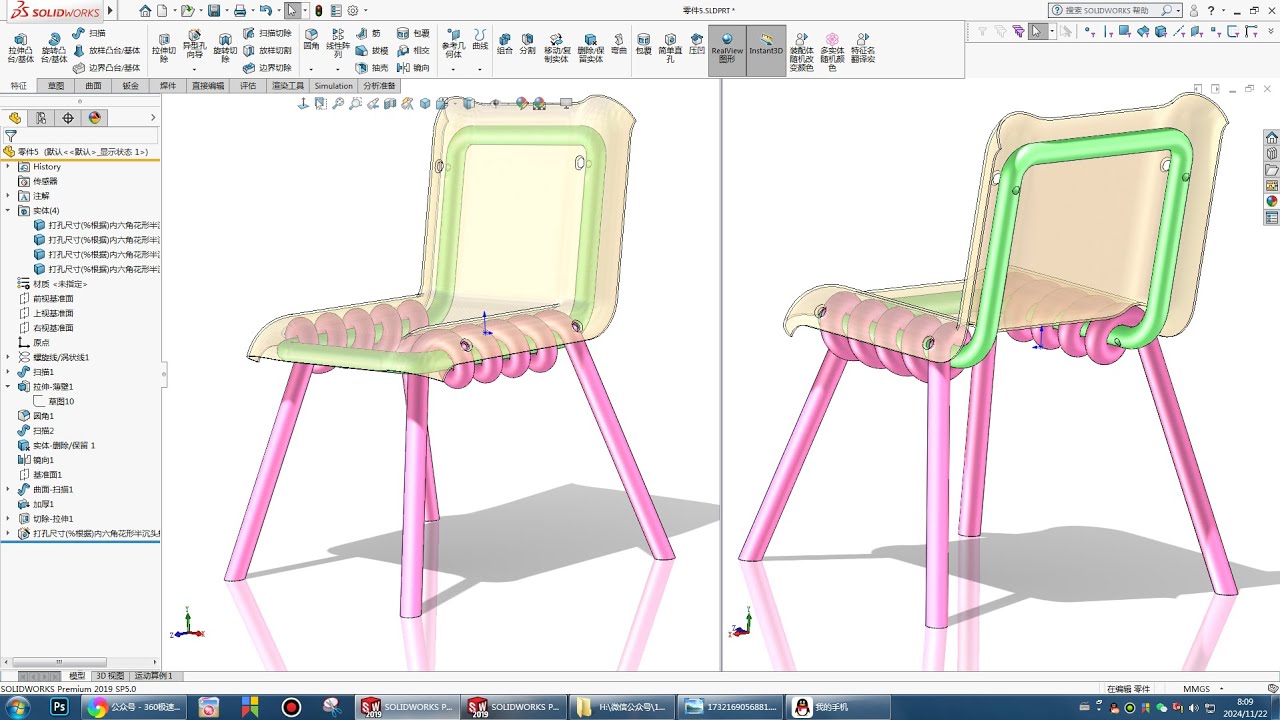Collapse the 实体(4) solid bodies folder
Screen dimensions: 1280x720
8,210
